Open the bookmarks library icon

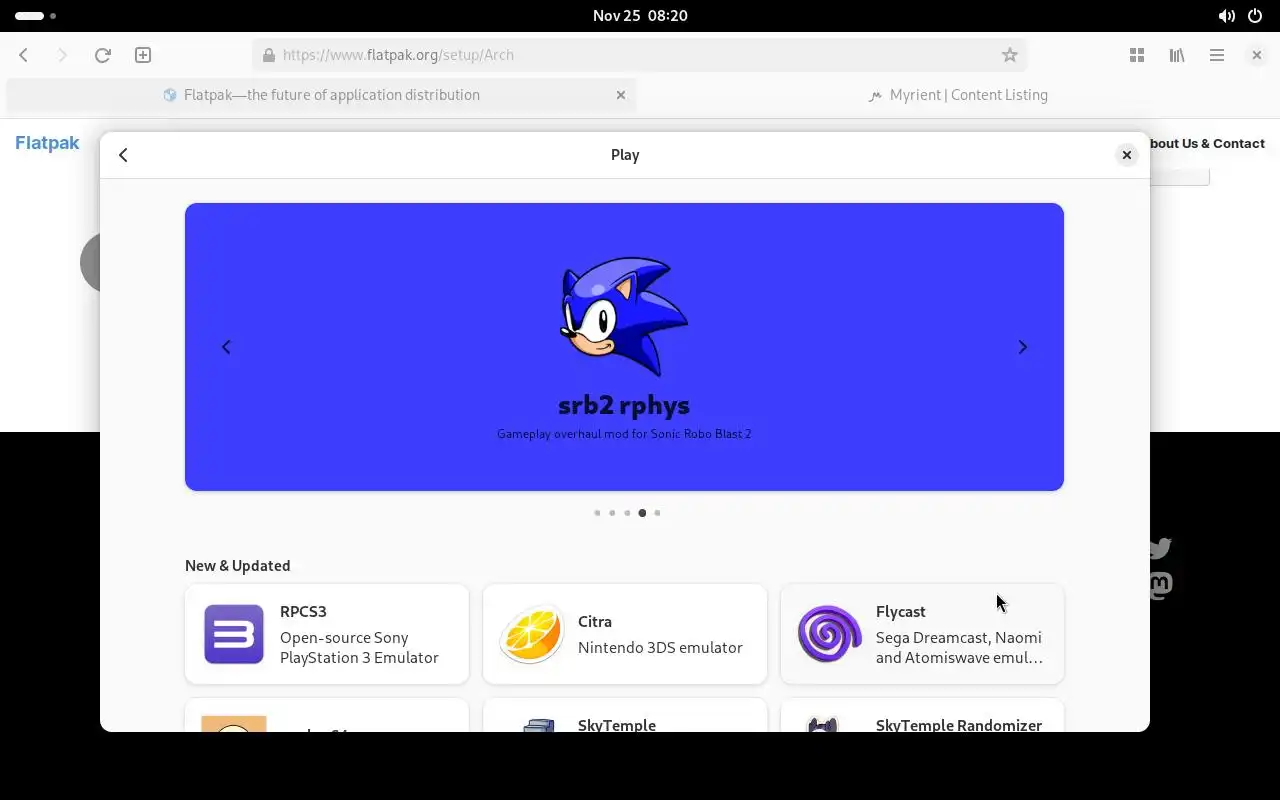click(1177, 55)
